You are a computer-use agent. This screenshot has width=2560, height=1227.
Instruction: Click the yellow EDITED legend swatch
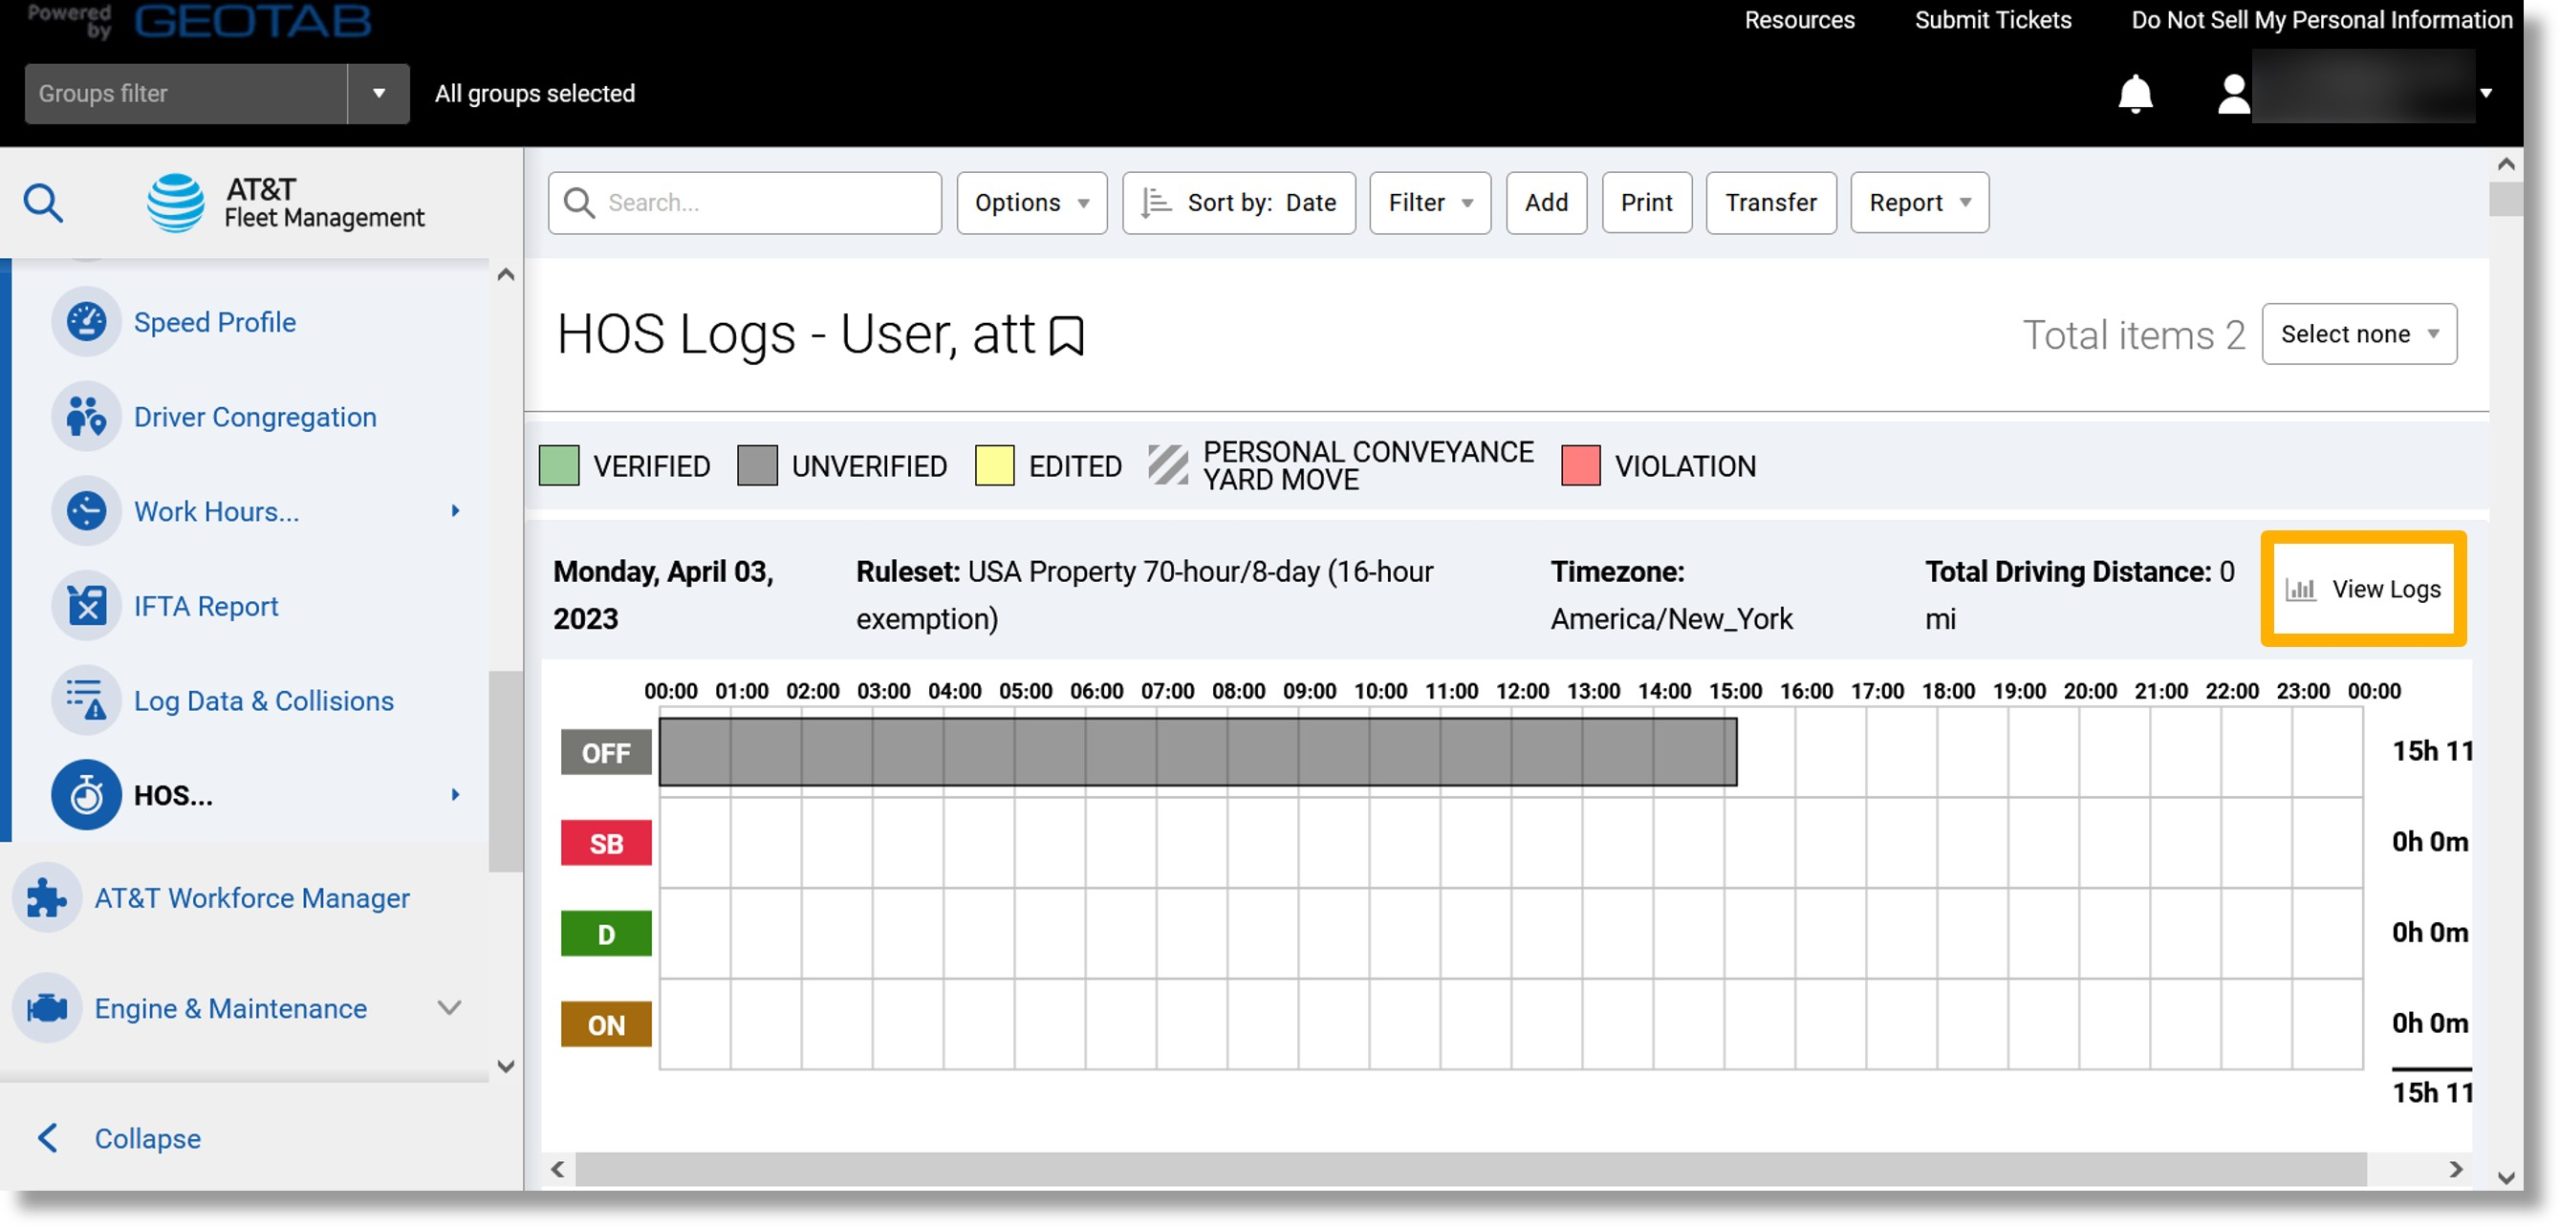(x=994, y=466)
